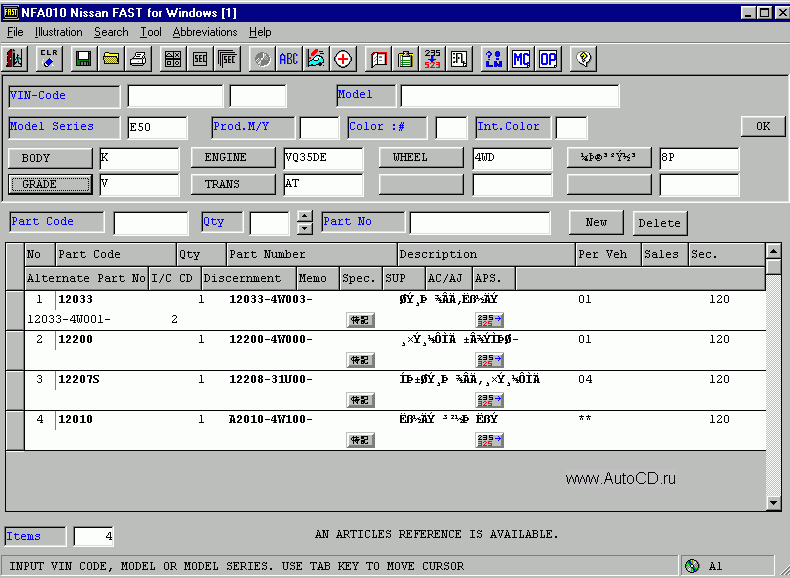Click the ENGINE button
The height and width of the screenshot is (578, 790).
coord(233,157)
